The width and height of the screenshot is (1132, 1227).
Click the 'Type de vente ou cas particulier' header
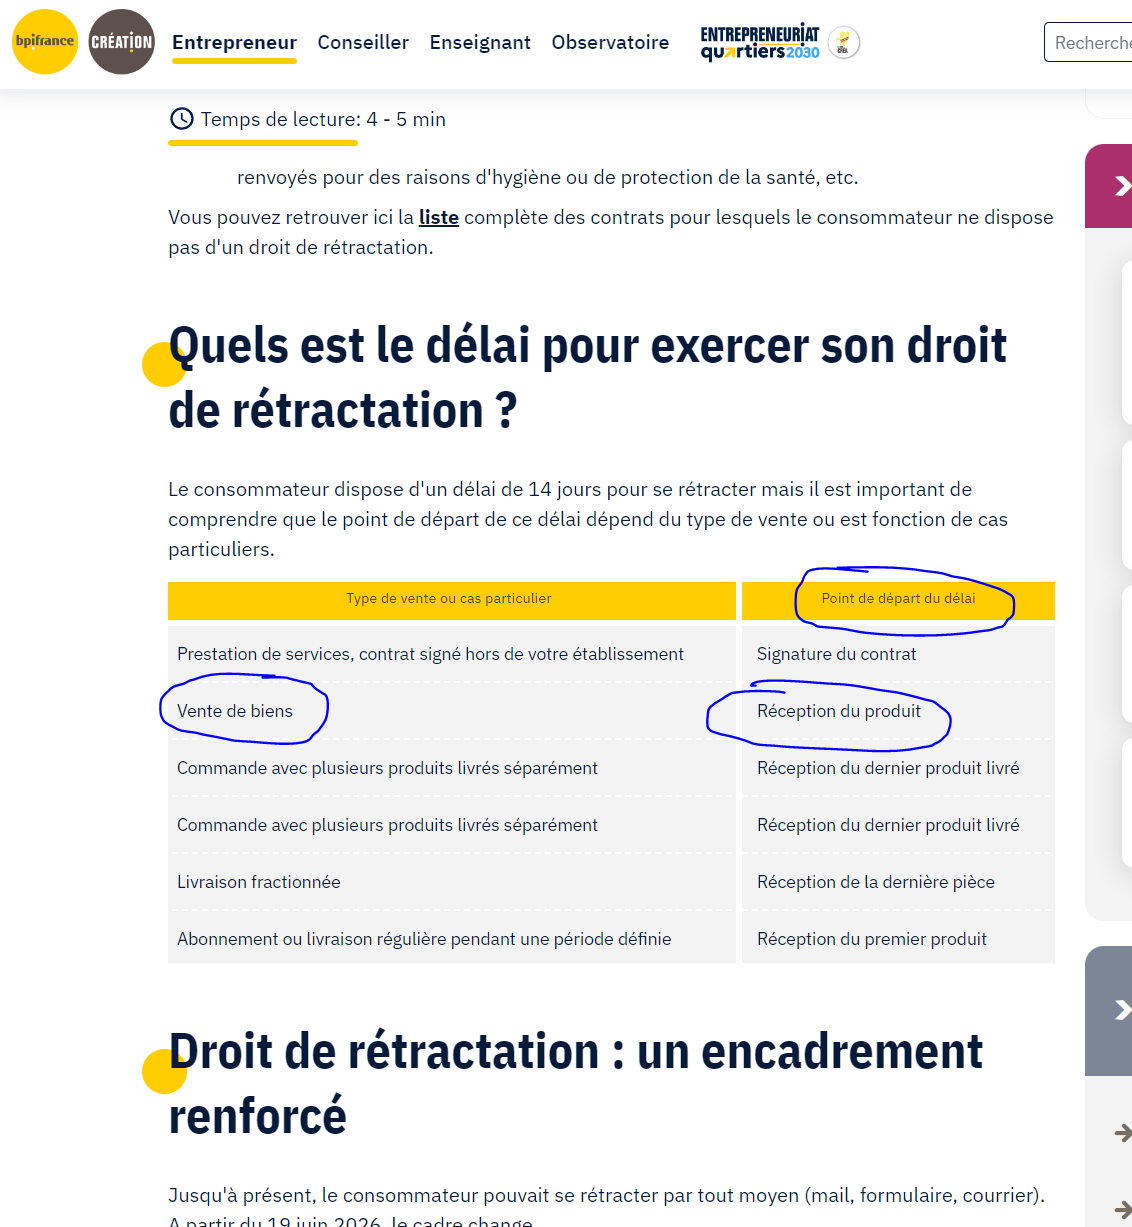point(452,599)
